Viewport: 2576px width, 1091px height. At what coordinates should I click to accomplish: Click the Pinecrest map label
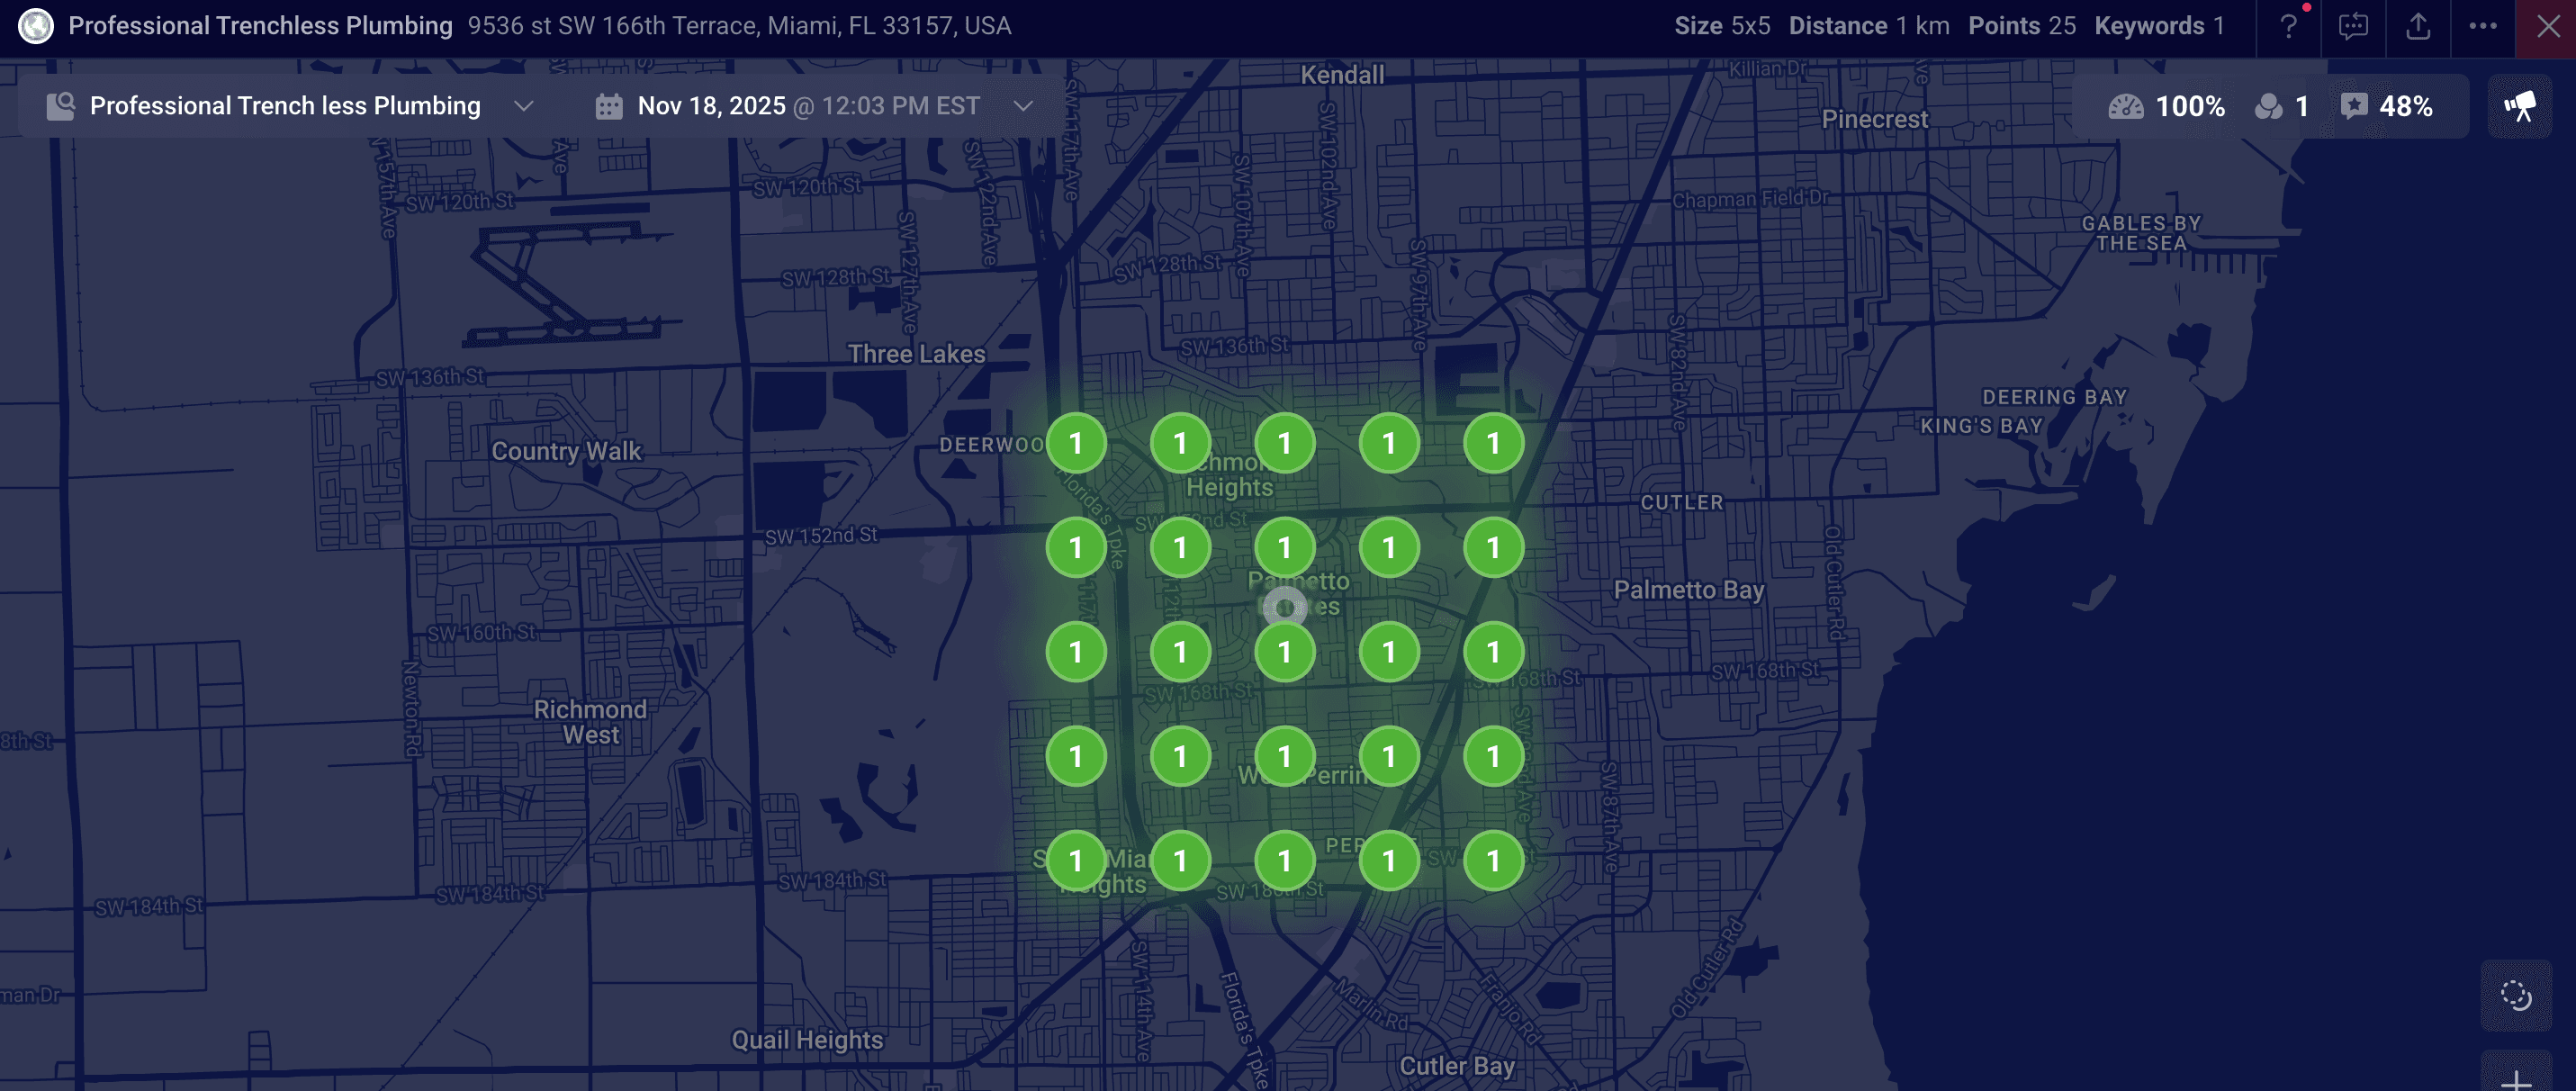[1874, 119]
